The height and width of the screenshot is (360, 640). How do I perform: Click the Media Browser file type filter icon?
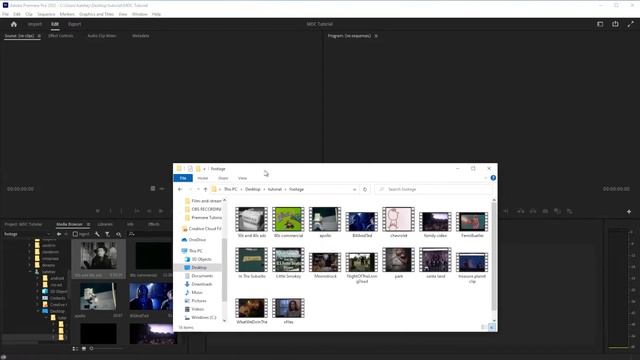tap(107, 234)
